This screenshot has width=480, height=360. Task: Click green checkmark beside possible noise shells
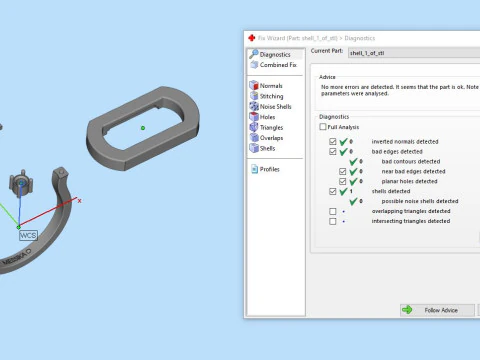353,201
